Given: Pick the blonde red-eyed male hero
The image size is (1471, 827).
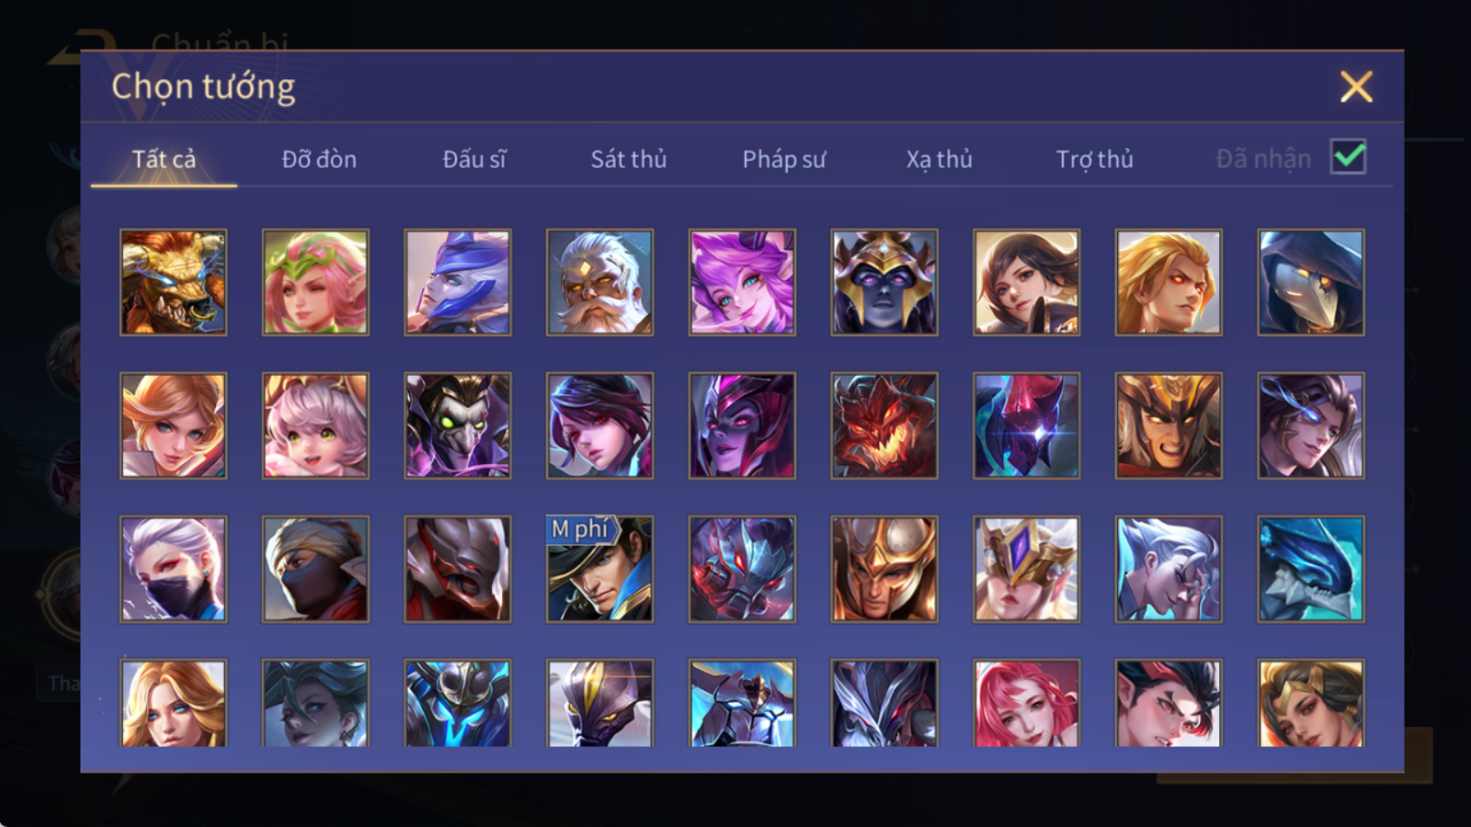Looking at the screenshot, I should pos(1169,282).
